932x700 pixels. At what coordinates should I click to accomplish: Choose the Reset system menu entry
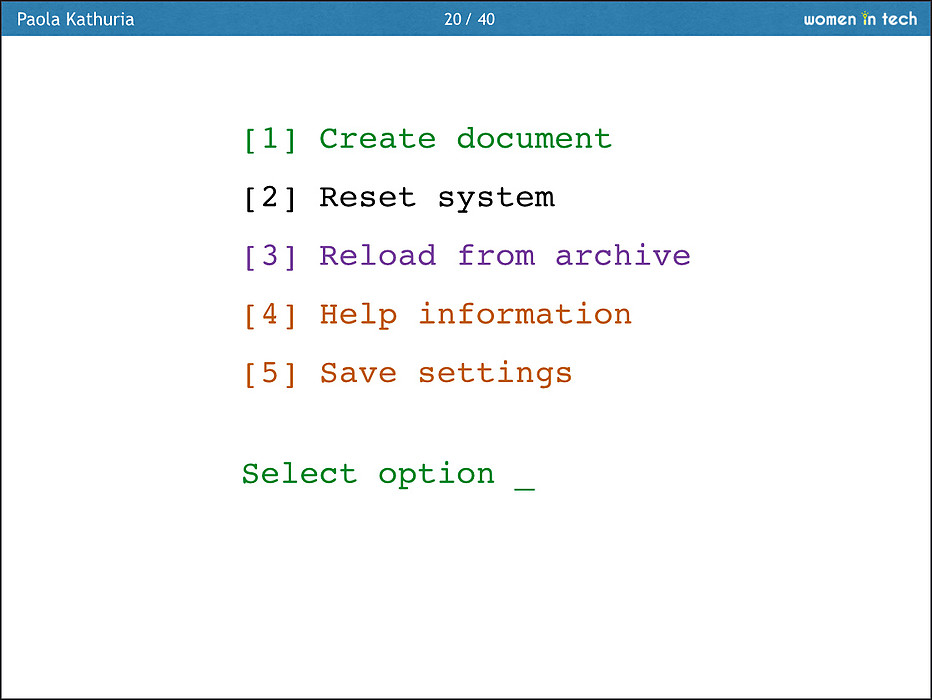[436, 198]
